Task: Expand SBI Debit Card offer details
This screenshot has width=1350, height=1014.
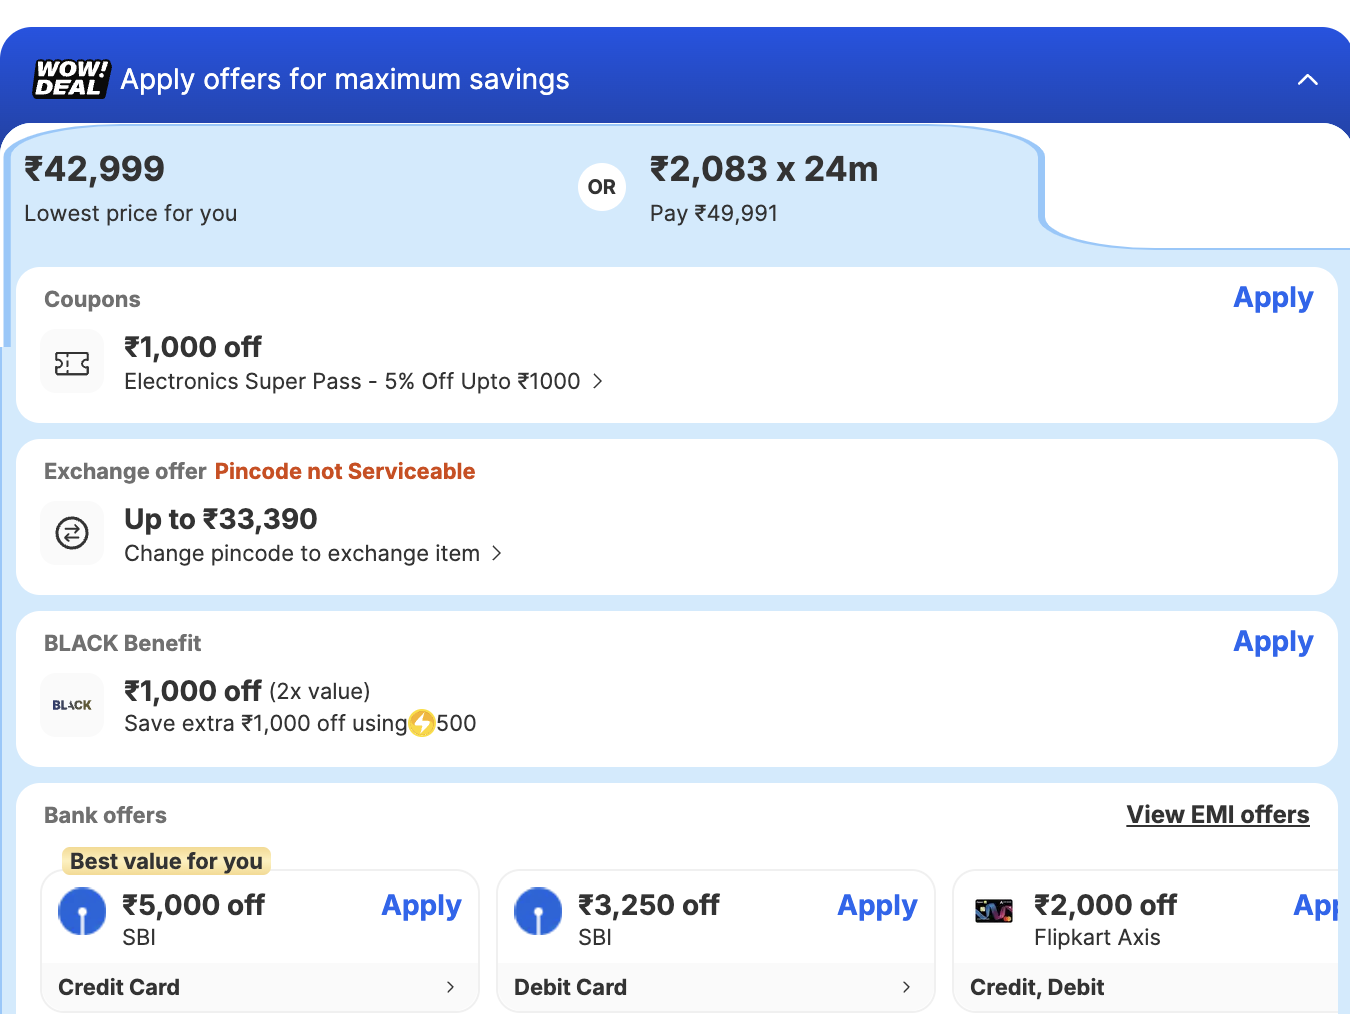Action: tap(906, 987)
